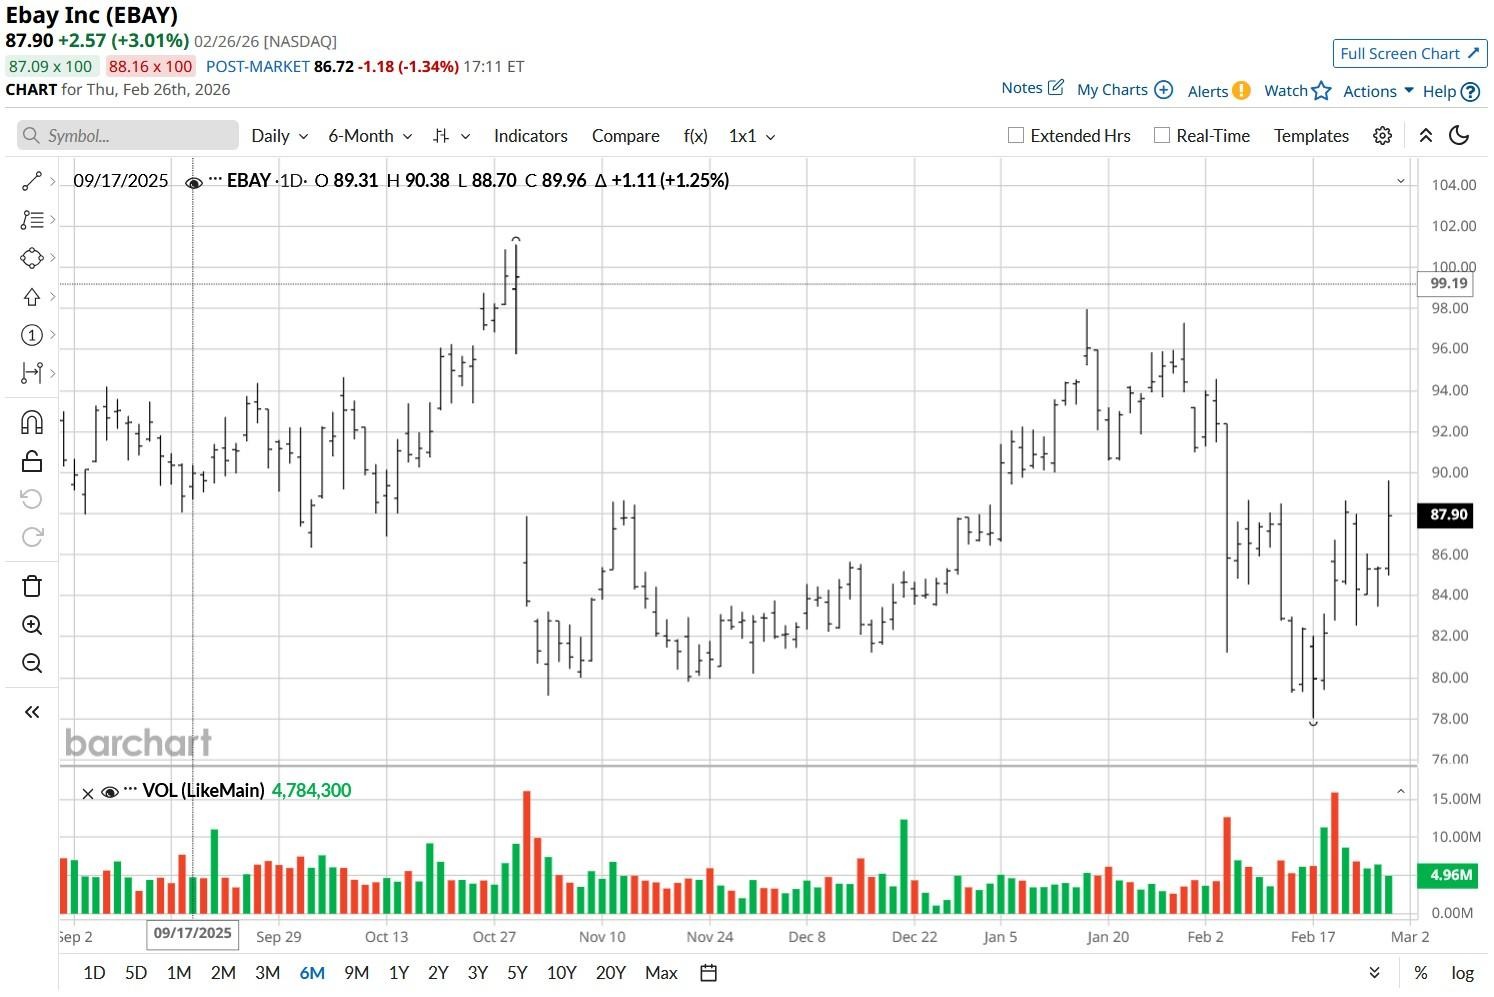Open the Daily frequency dropdown
This screenshot has width=1494, height=997.
[x=280, y=136]
